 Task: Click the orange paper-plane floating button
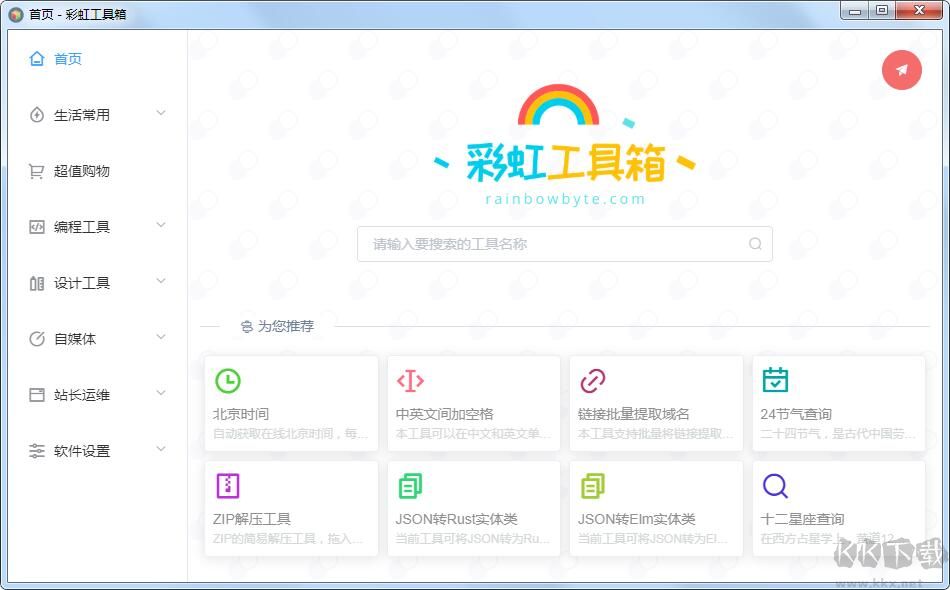(x=901, y=70)
